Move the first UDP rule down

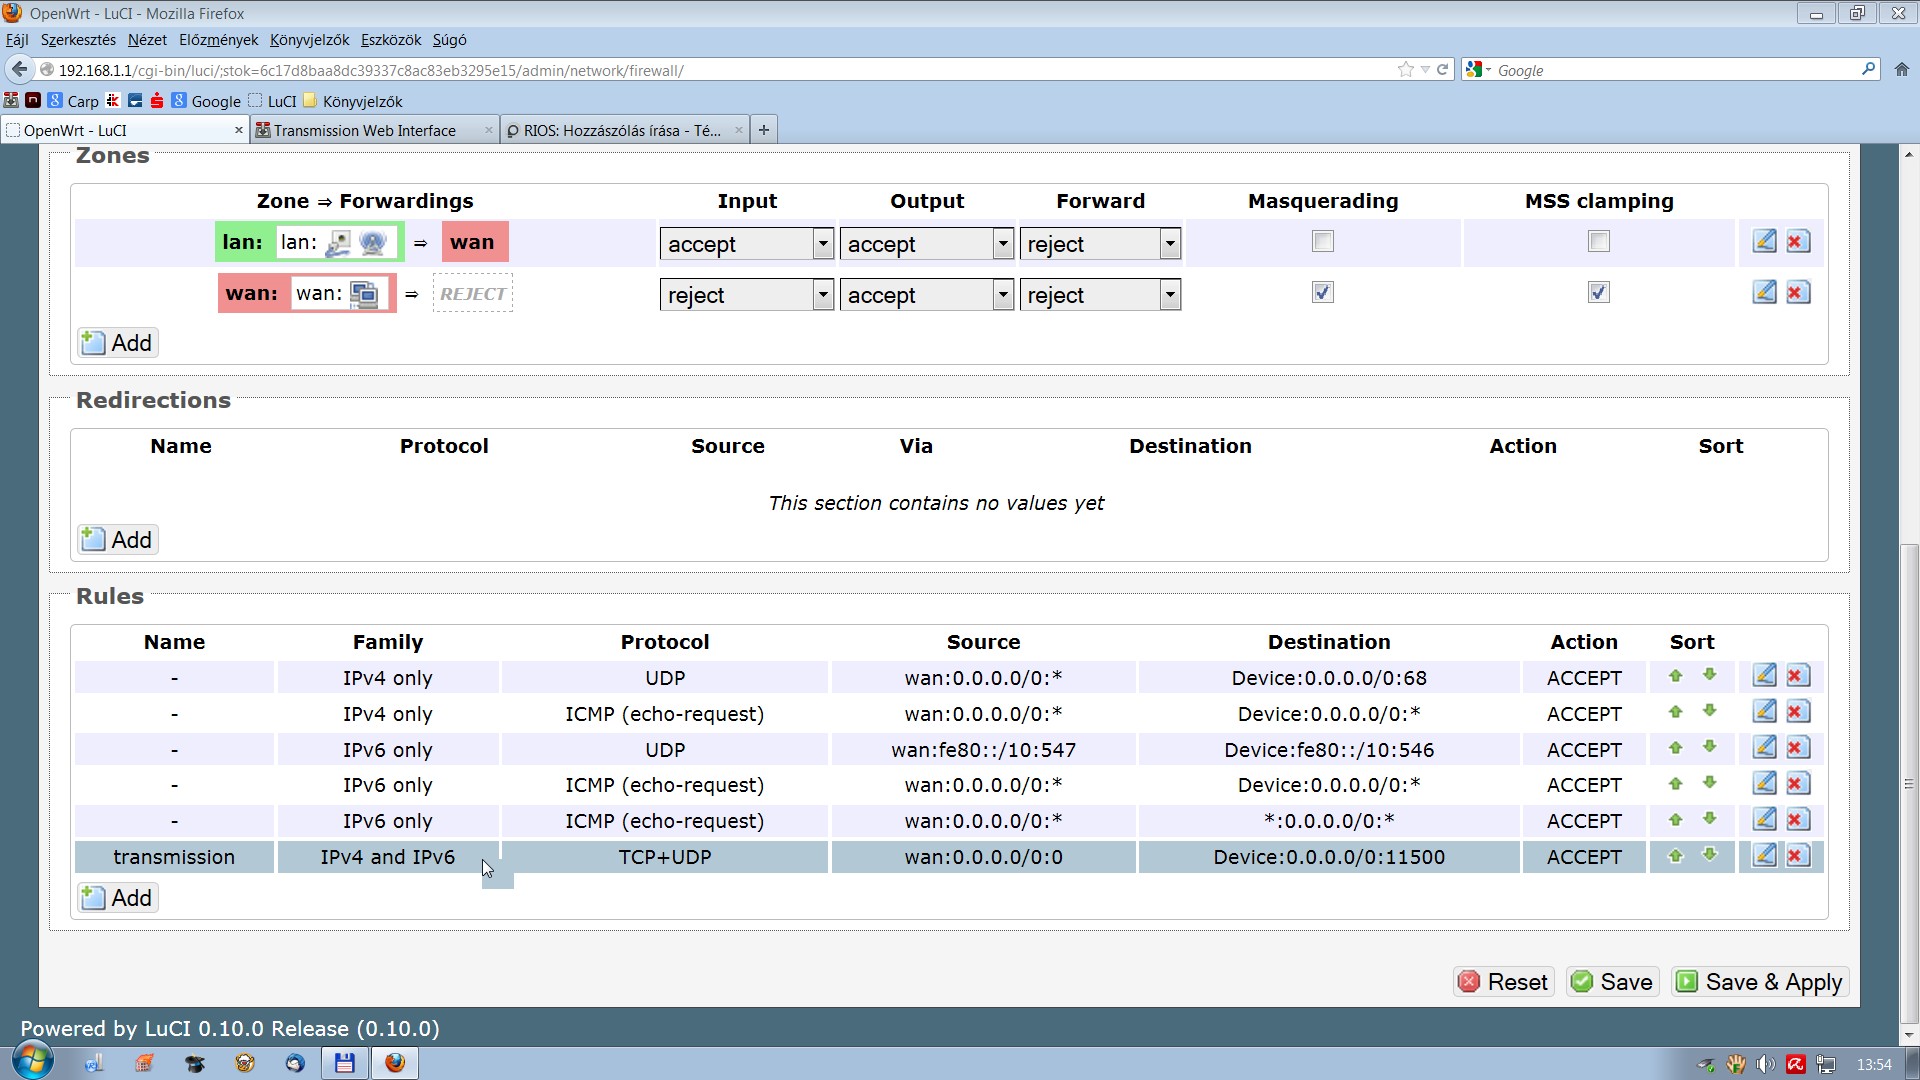pyautogui.click(x=1710, y=676)
